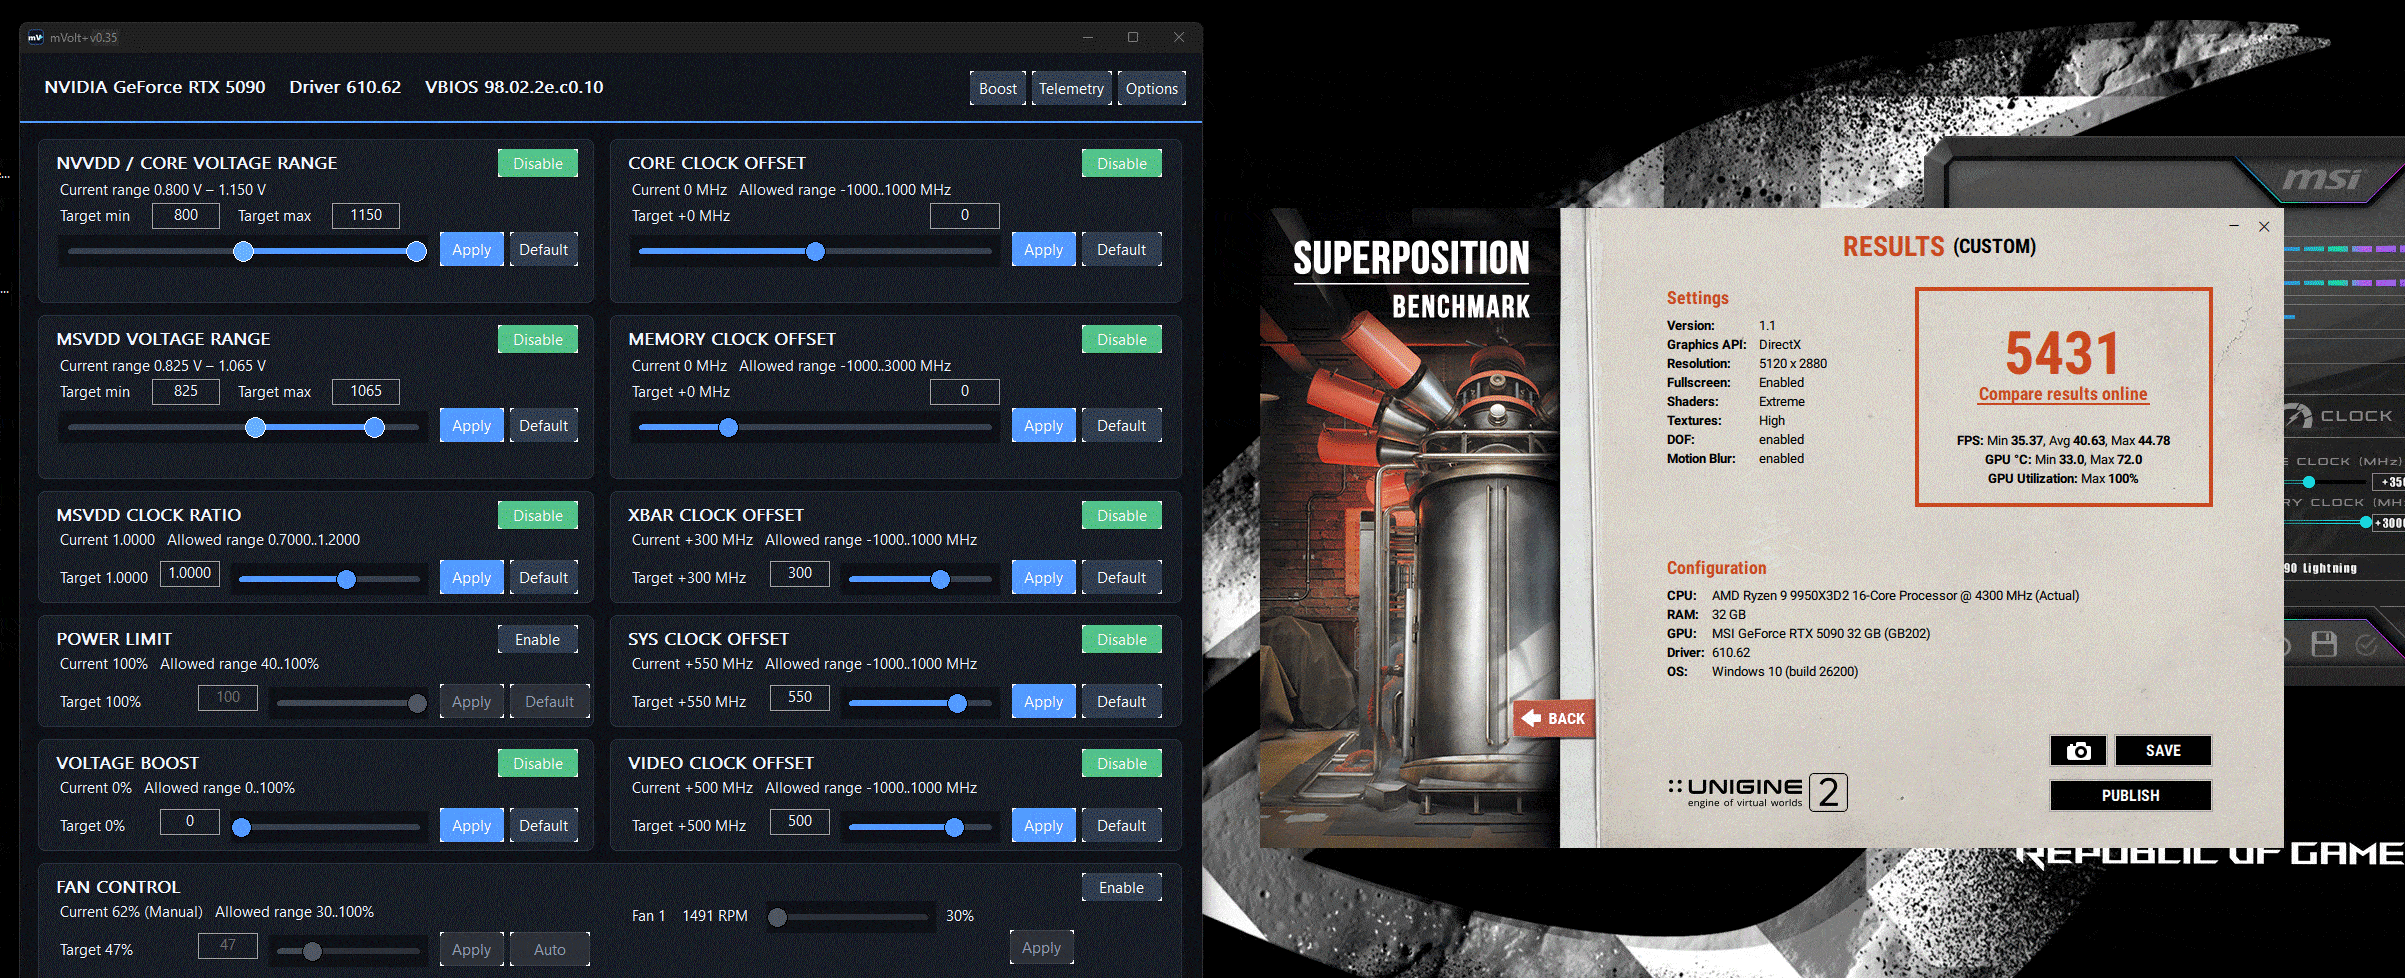Image resolution: width=2405 pixels, height=978 pixels.
Task: Reset Video Clock Offset to Default
Action: [x=1122, y=826]
